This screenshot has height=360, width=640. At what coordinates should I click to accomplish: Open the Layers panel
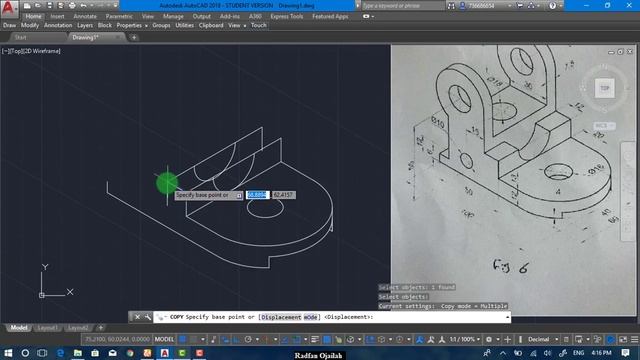click(85, 25)
